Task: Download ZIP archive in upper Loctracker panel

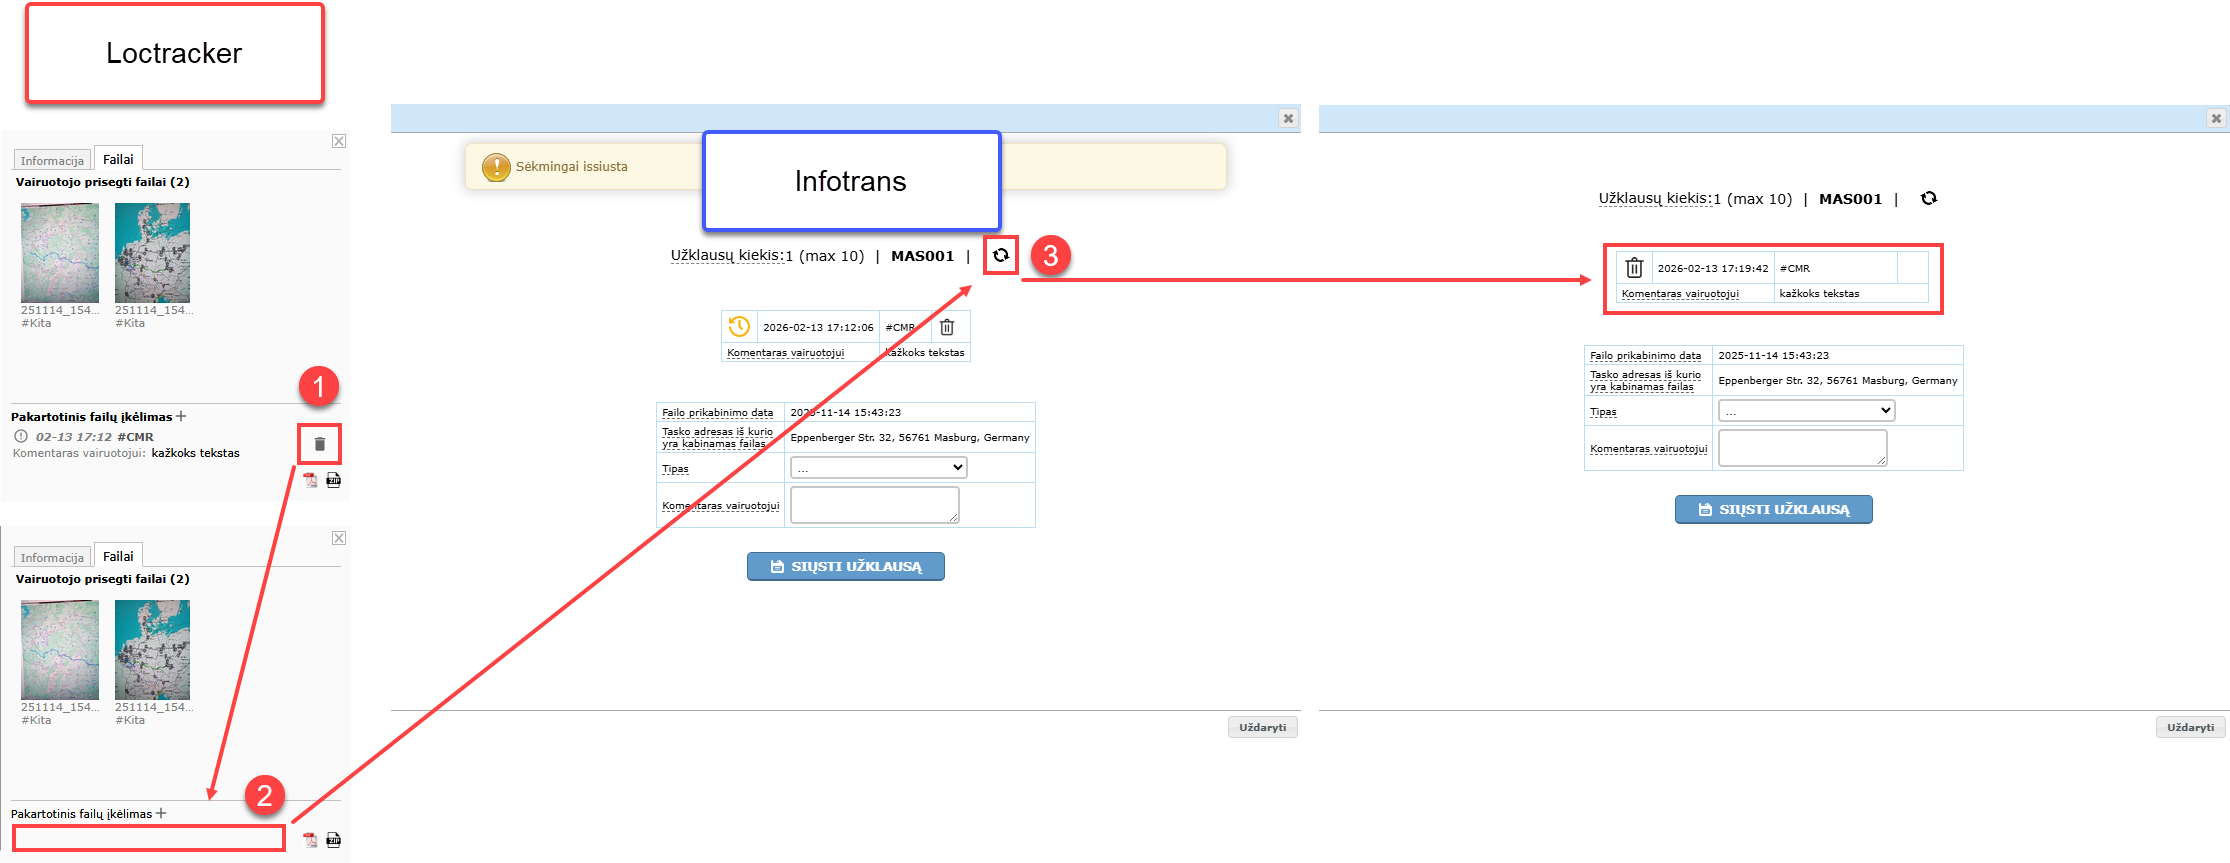Action: (334, 480)
